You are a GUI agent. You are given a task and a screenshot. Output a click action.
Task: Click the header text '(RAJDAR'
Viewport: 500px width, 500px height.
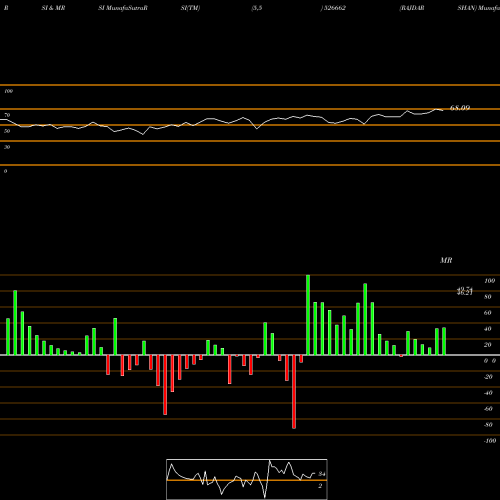click(412, 8)
